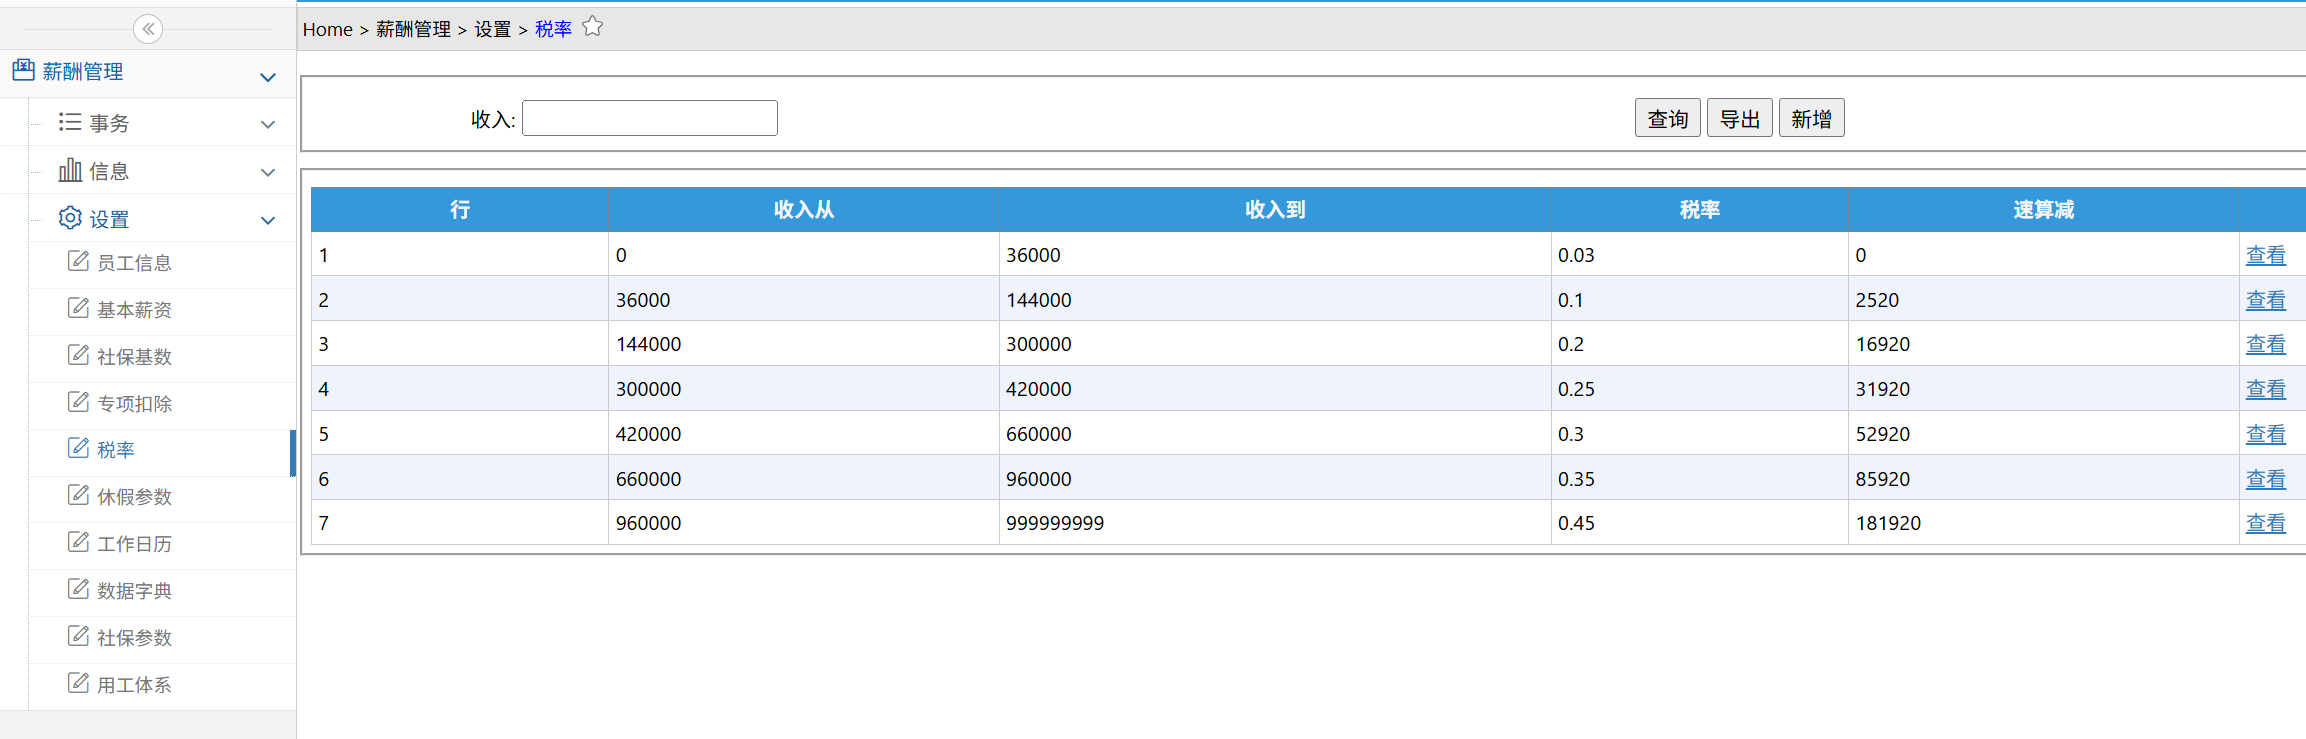
Task: Collapse the sidebar with double-chevron icon
Action: pos(148,29)
